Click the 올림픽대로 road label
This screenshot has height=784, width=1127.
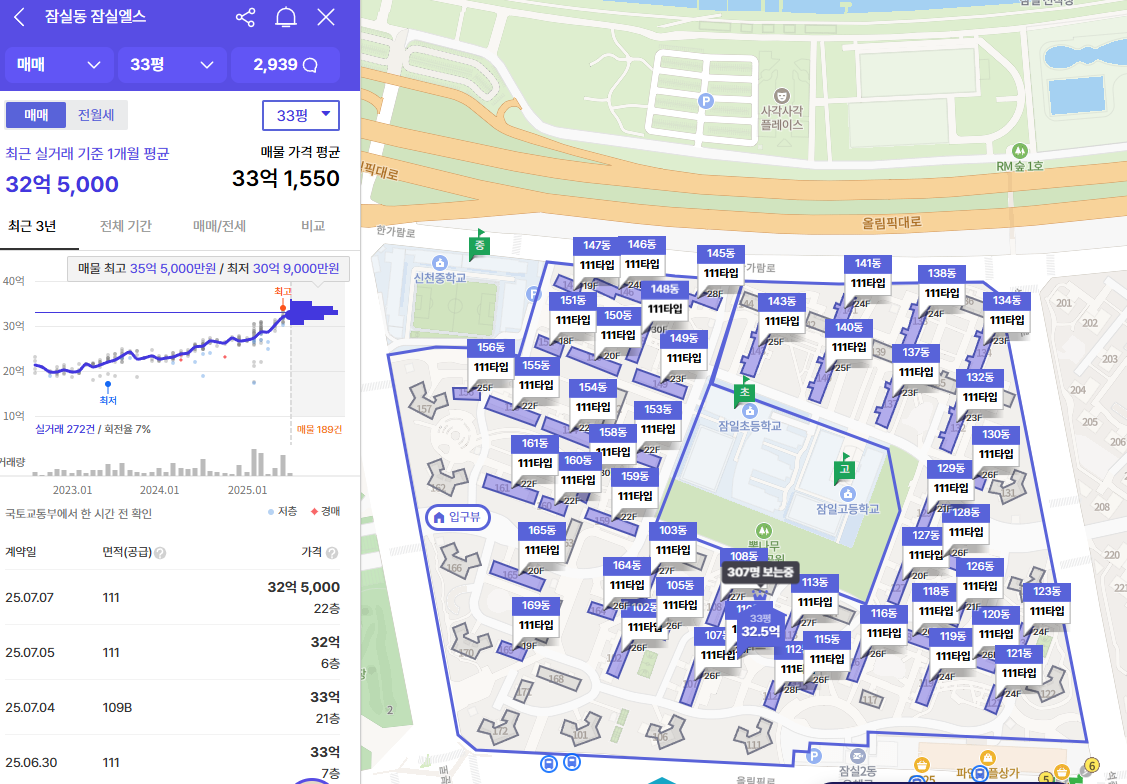[891, 222]
